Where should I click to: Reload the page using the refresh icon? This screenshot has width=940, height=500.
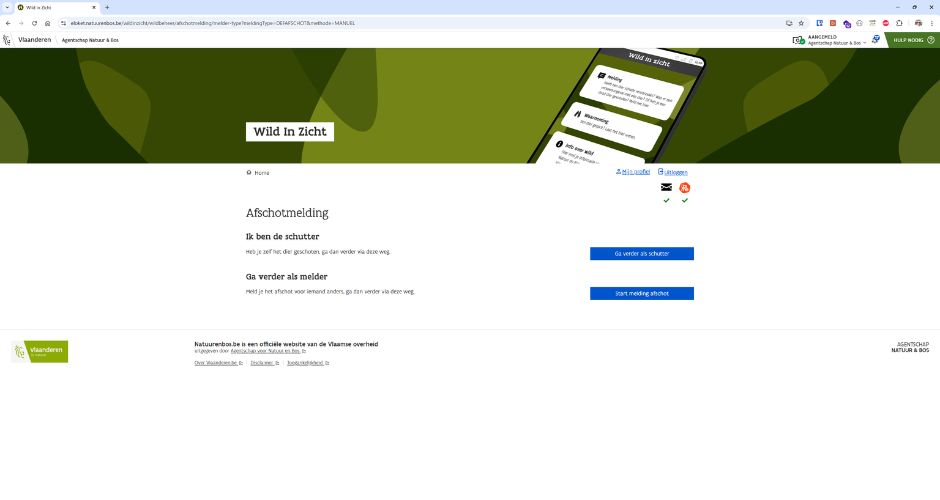(34, 22)
